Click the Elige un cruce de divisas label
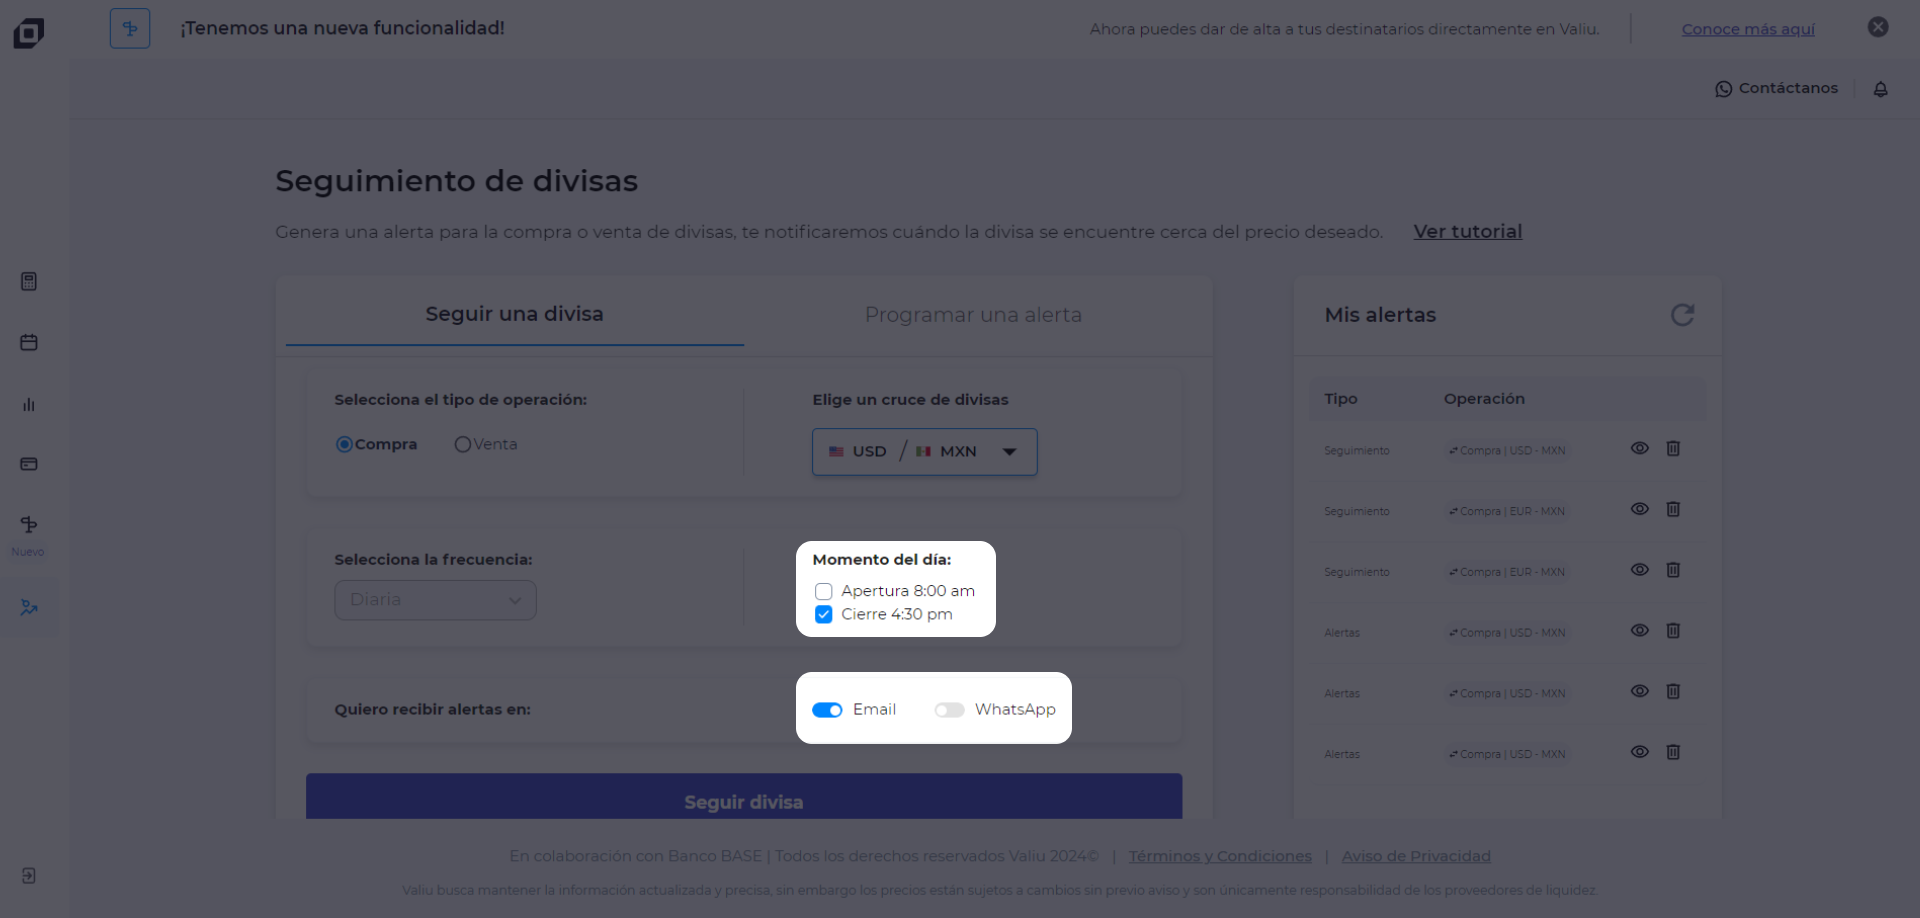This screenshot has height=918, width=1920. 910,400
